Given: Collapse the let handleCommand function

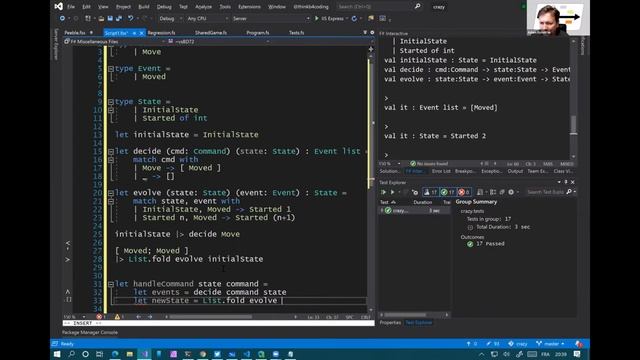Looking at the screenshot, I should (x=111, y=284).
